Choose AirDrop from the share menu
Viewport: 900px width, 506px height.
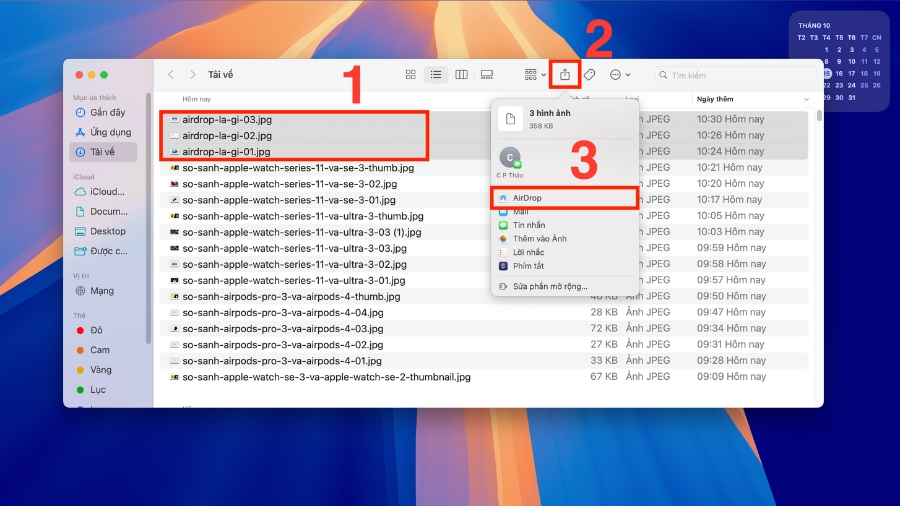pyautogui.click(x=526, y=198)
